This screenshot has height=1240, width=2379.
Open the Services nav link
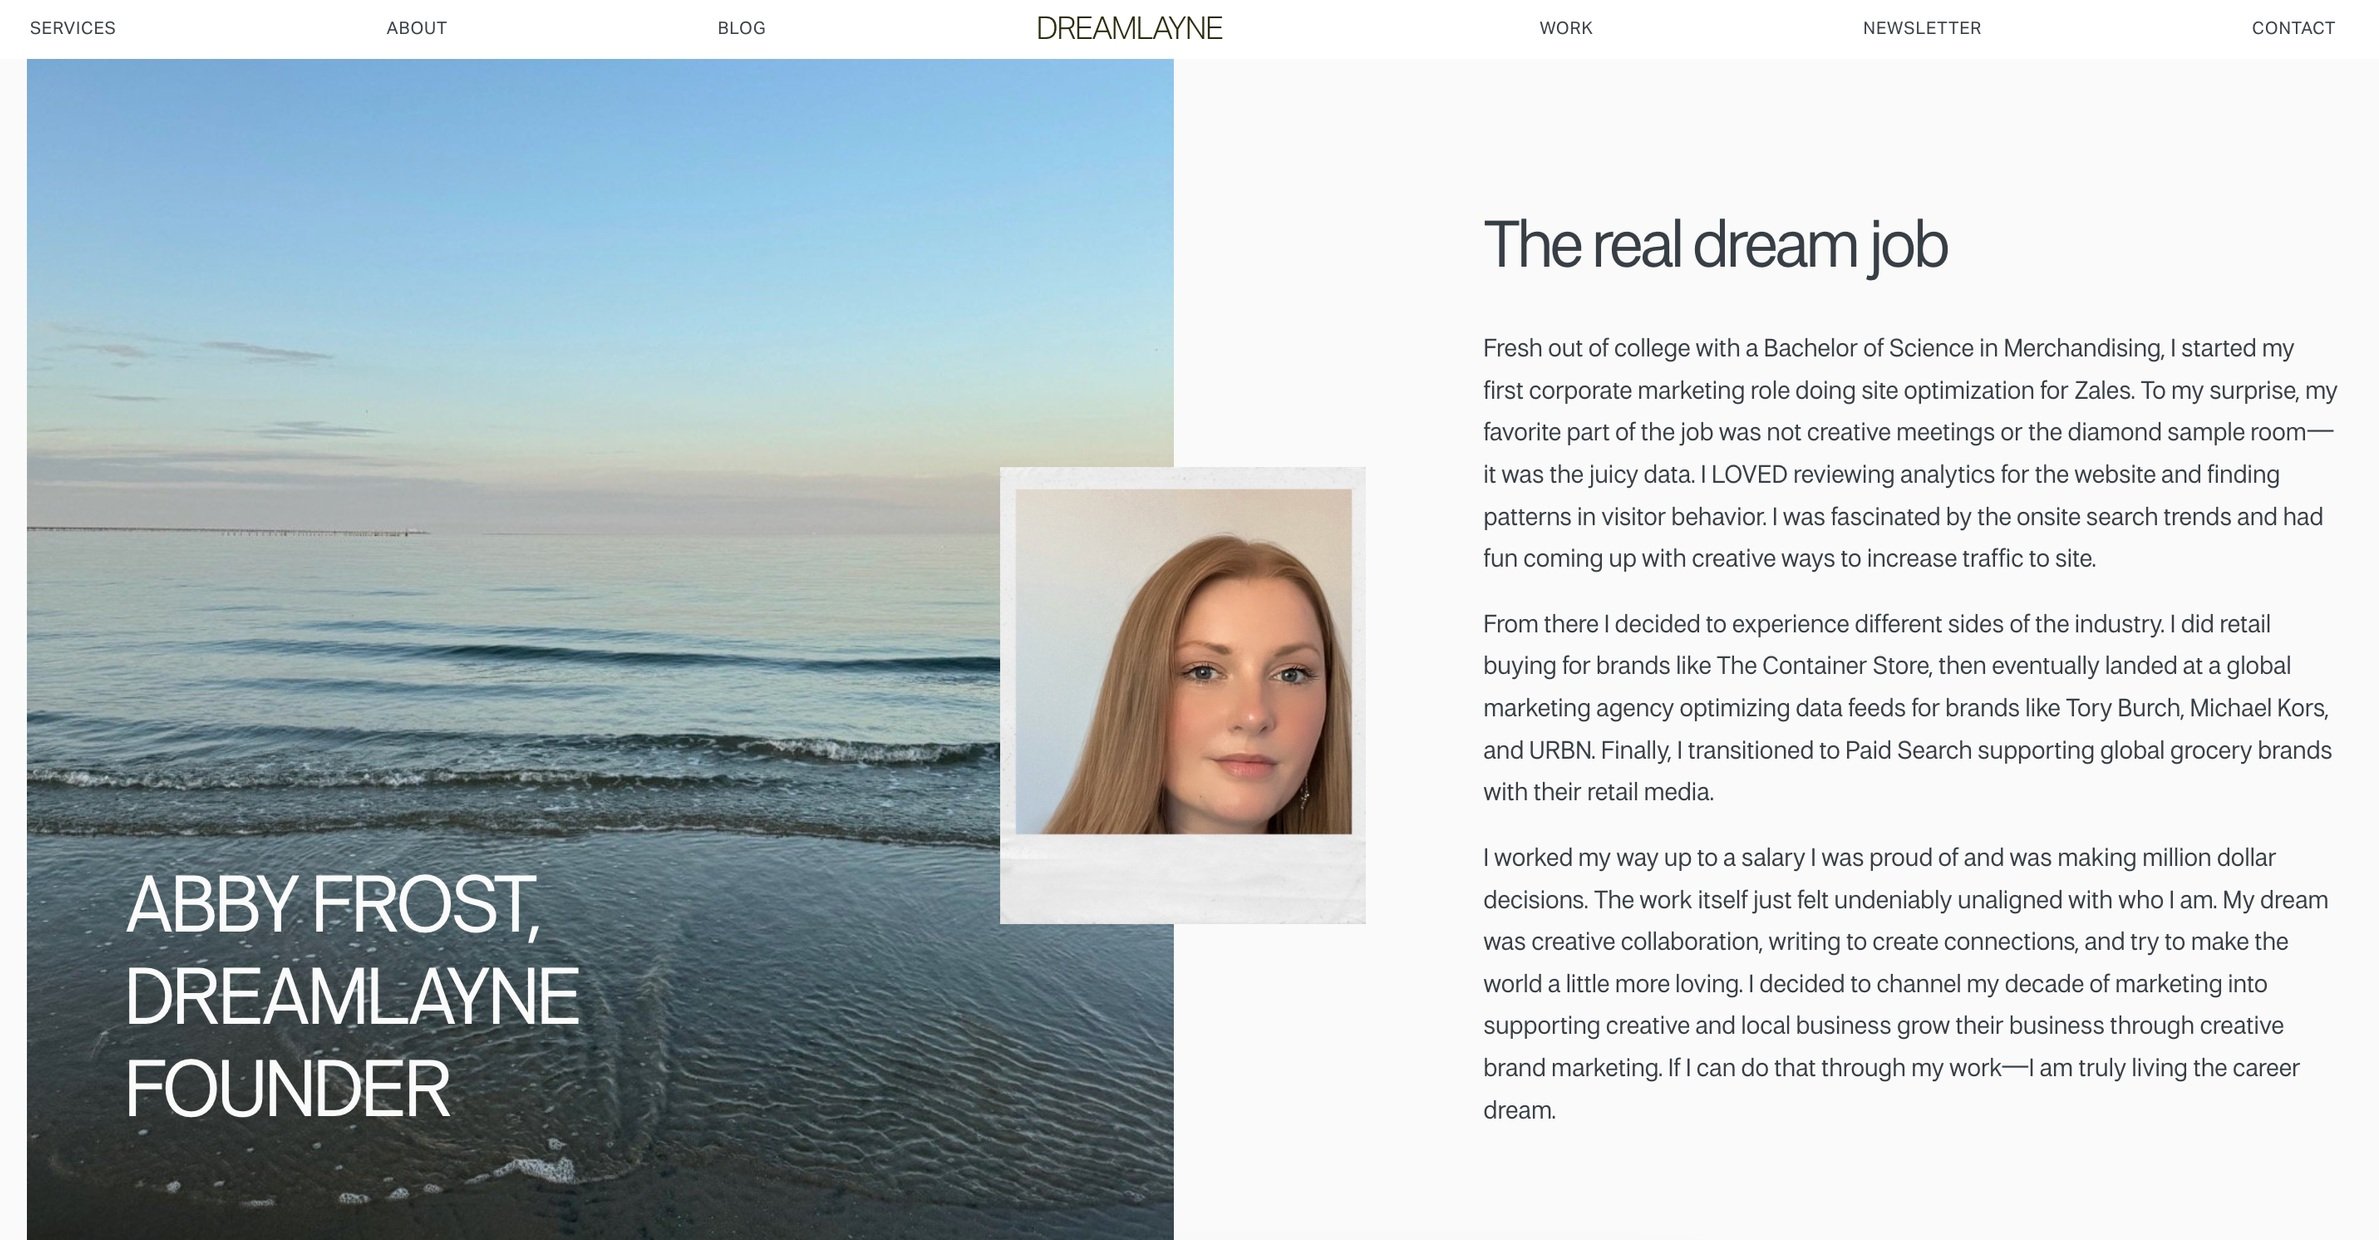[73, 28]
